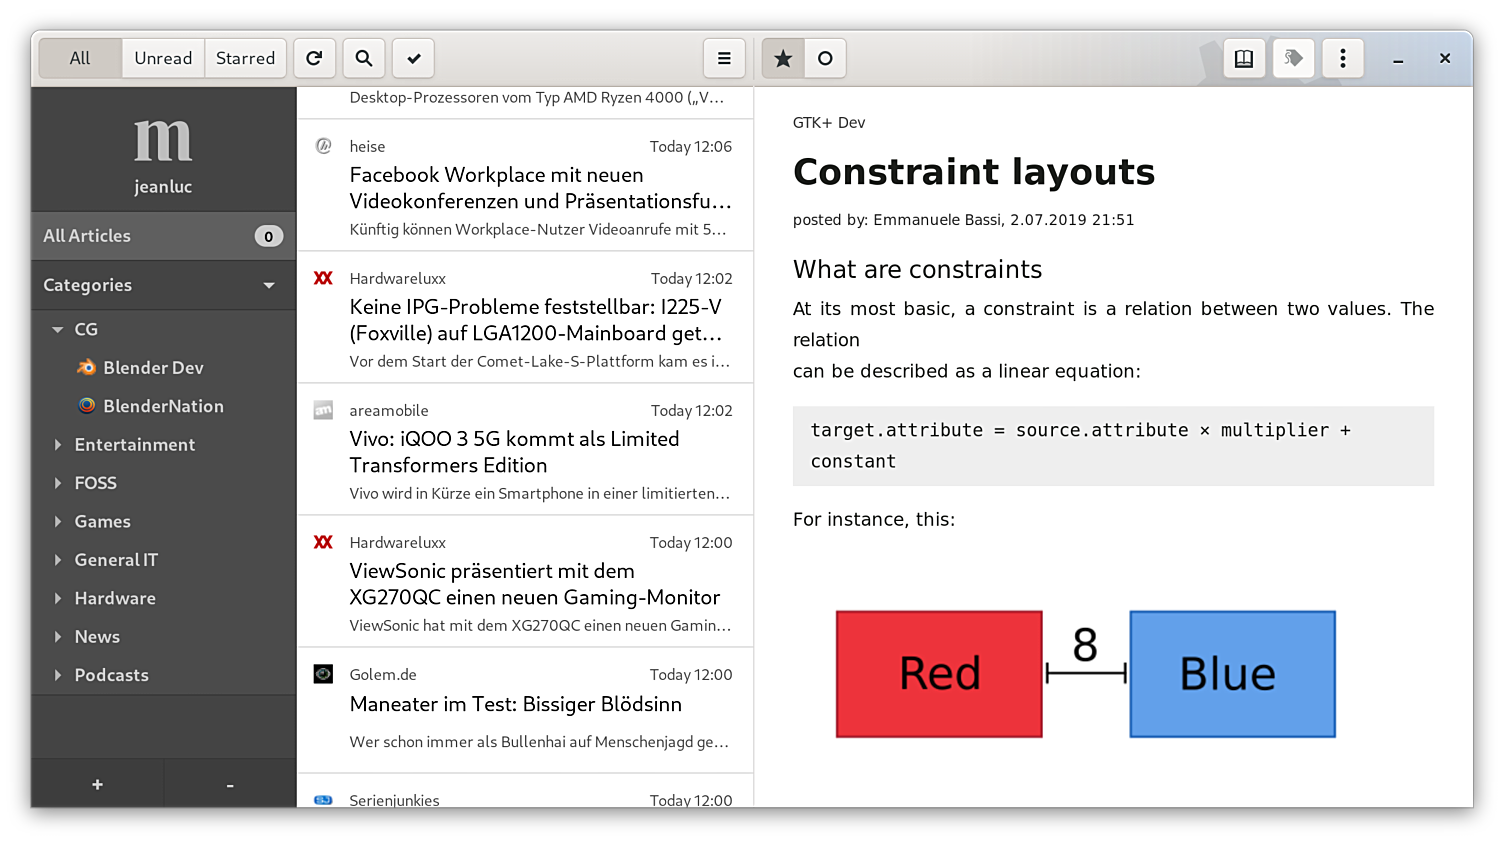Click the plus button to add feed

pyautogui.click(x=97, y=785)
